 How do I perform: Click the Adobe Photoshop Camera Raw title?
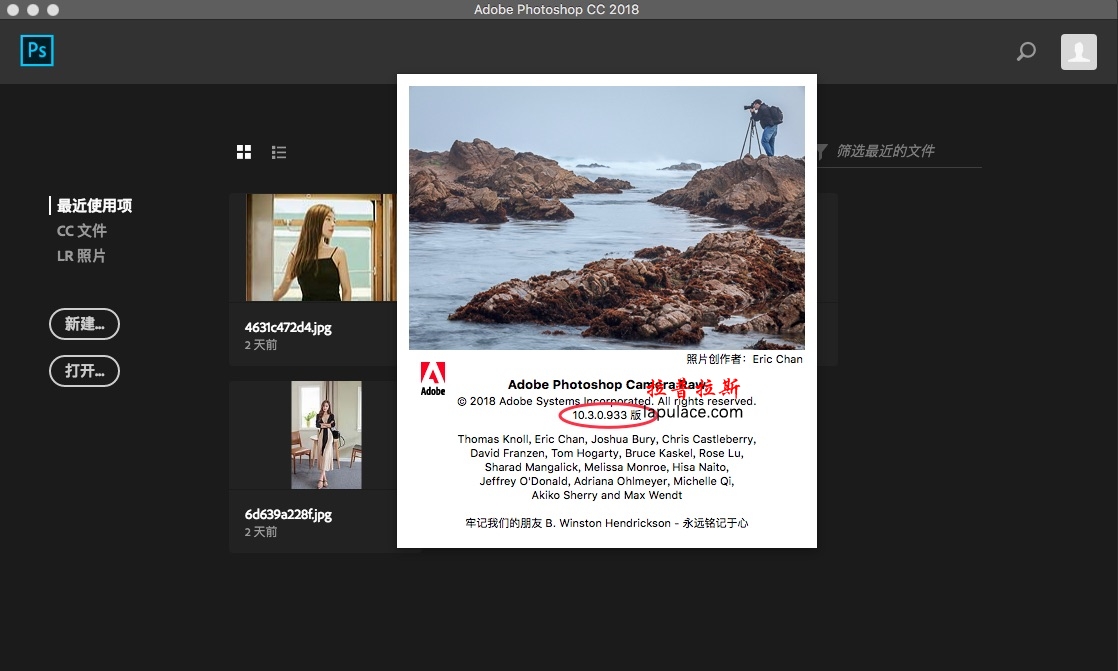[x=607, y=384]
